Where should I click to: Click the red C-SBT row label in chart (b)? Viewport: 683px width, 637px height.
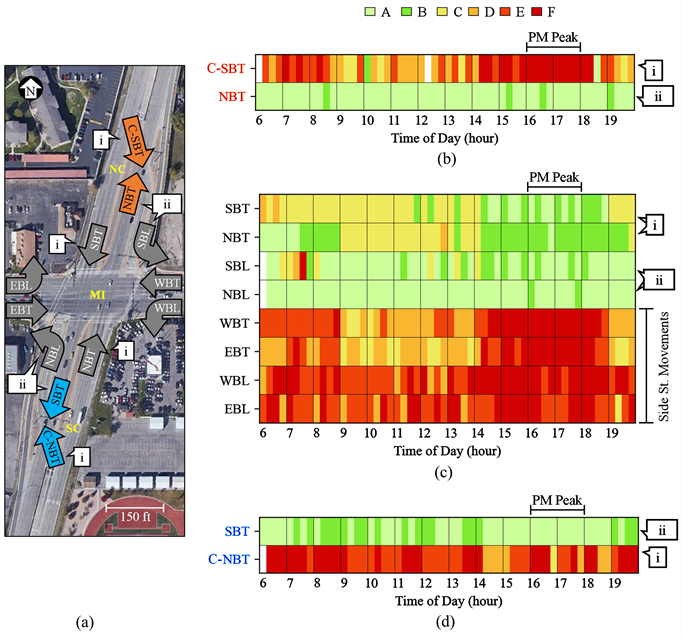coord(226,69)
